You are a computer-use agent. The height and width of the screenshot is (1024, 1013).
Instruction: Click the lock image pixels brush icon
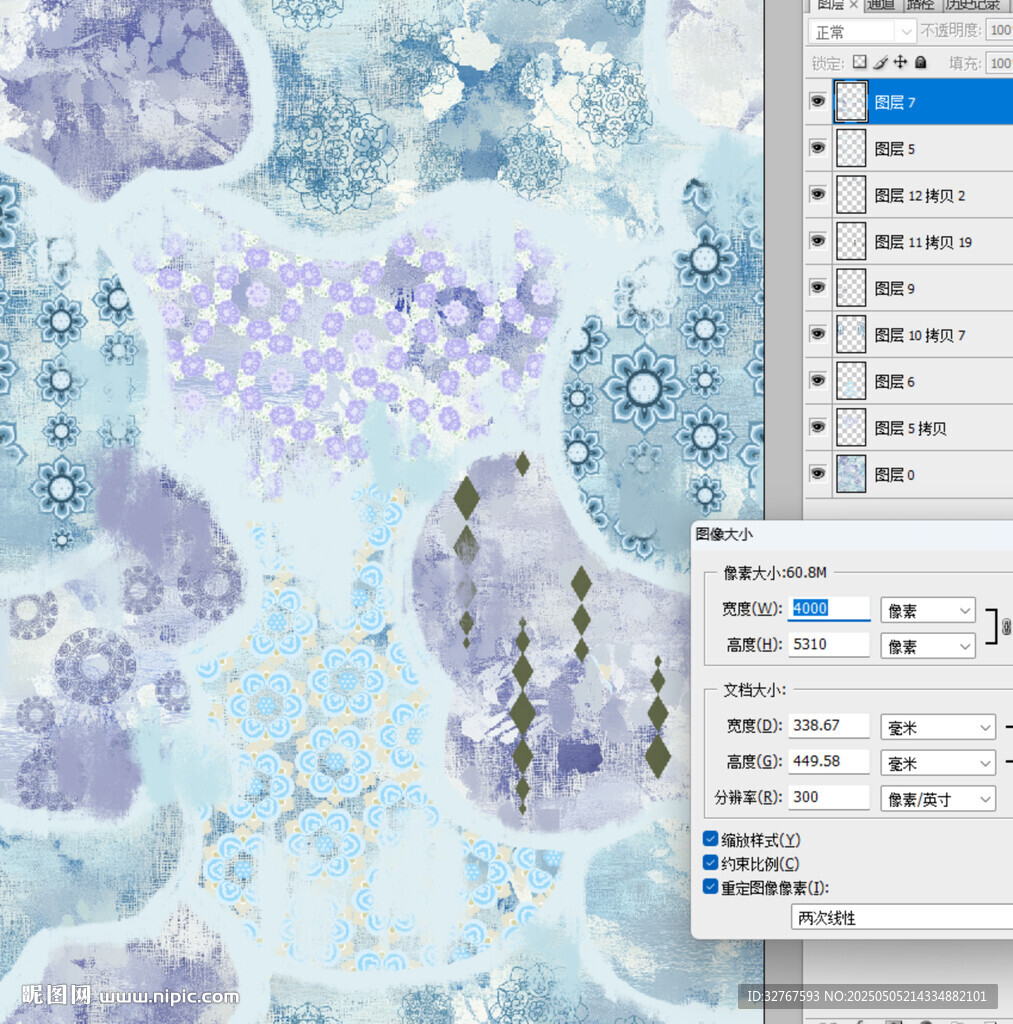880,62
